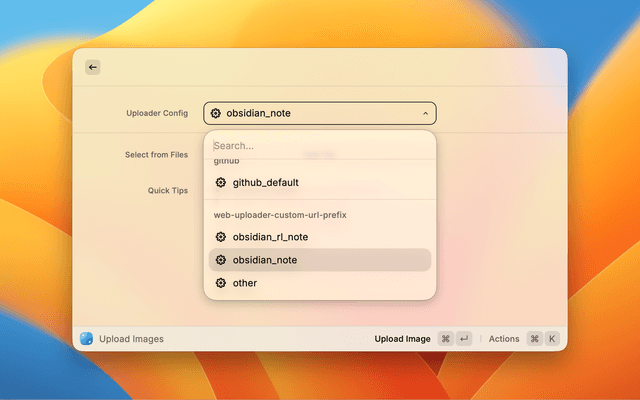Click the K key icon beside Actions

551,339
